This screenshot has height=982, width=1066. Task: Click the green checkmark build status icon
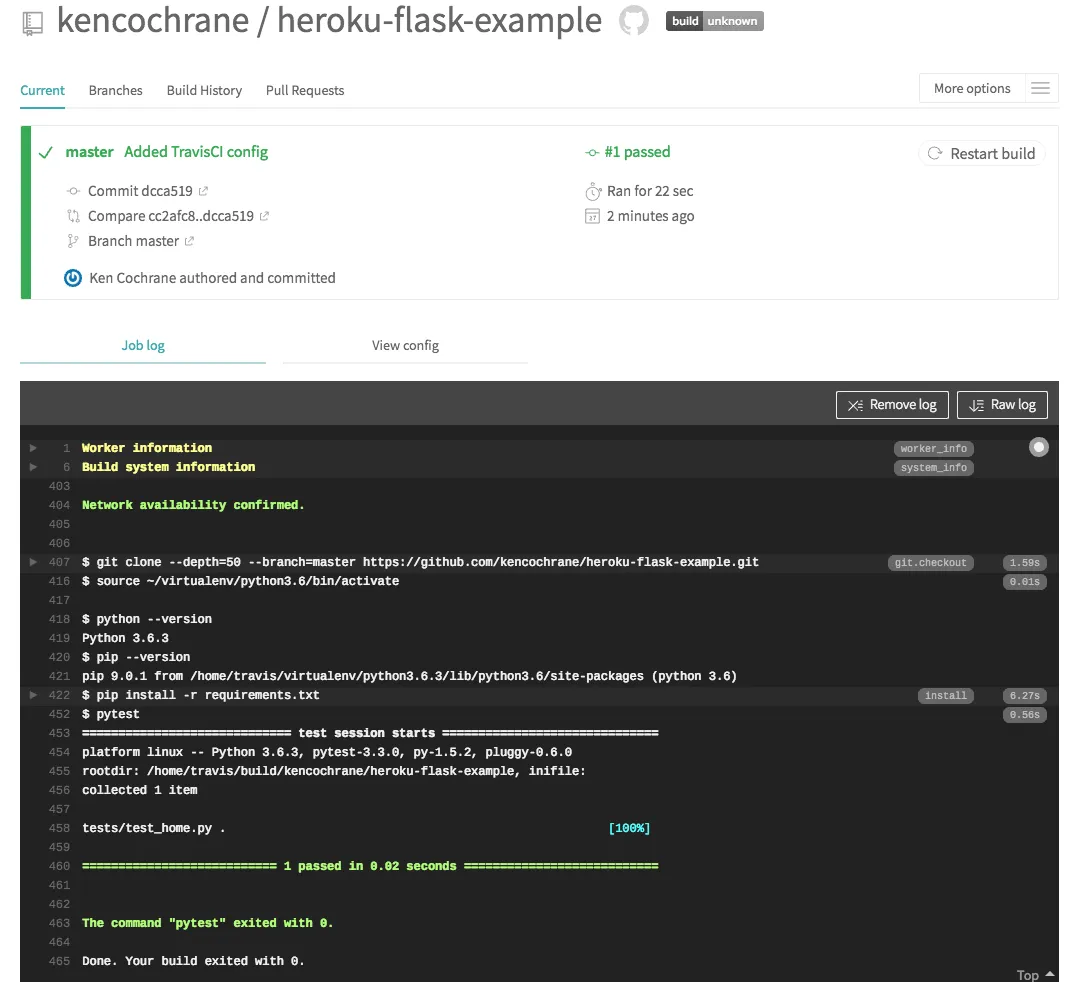pos(46,152)
